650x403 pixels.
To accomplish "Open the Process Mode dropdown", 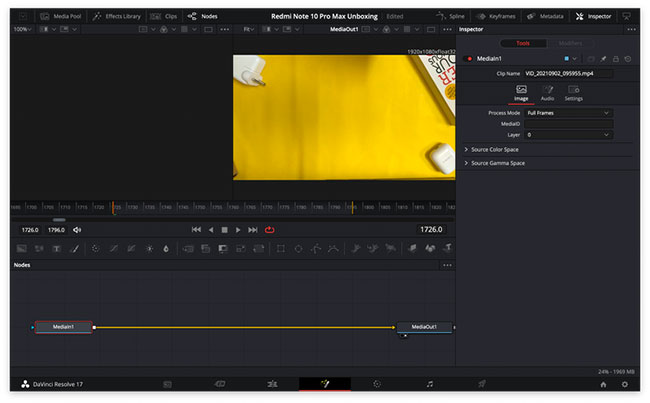I will (x=568, y=113).
